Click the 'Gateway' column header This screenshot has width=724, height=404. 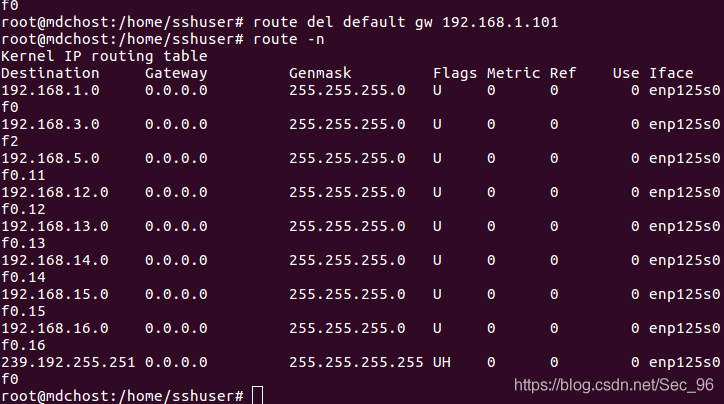[x=176, y=73]
